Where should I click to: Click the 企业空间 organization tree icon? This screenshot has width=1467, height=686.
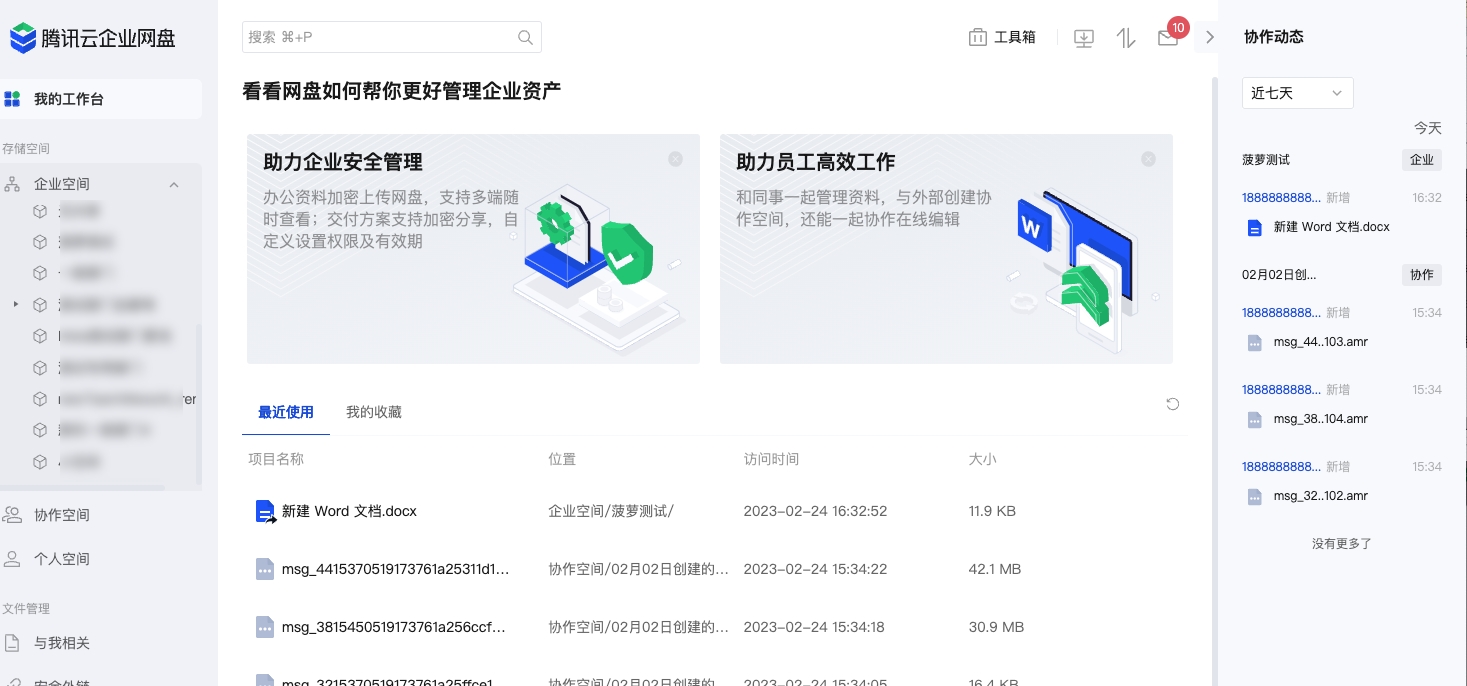13,184
